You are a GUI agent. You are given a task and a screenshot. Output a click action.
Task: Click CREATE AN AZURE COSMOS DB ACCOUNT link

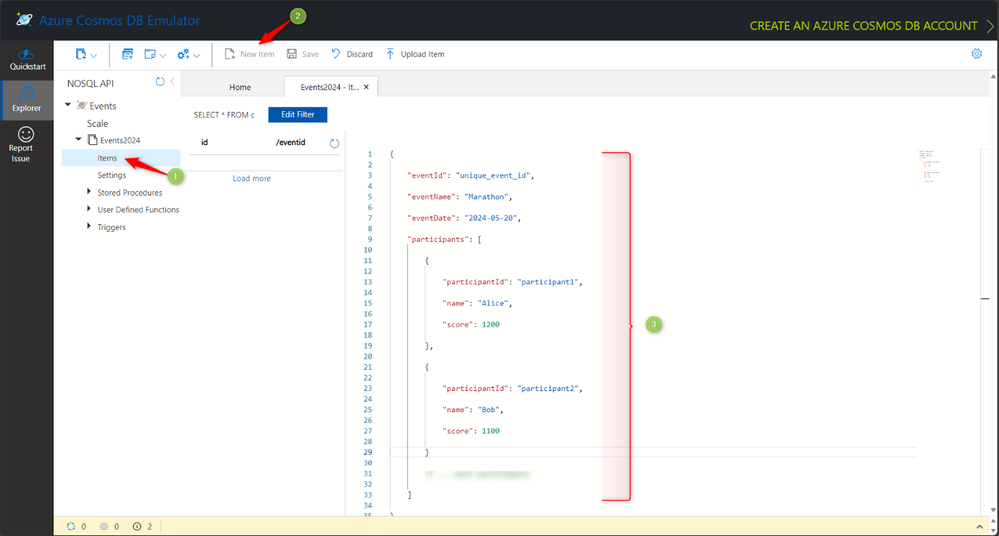pos(863,26)
